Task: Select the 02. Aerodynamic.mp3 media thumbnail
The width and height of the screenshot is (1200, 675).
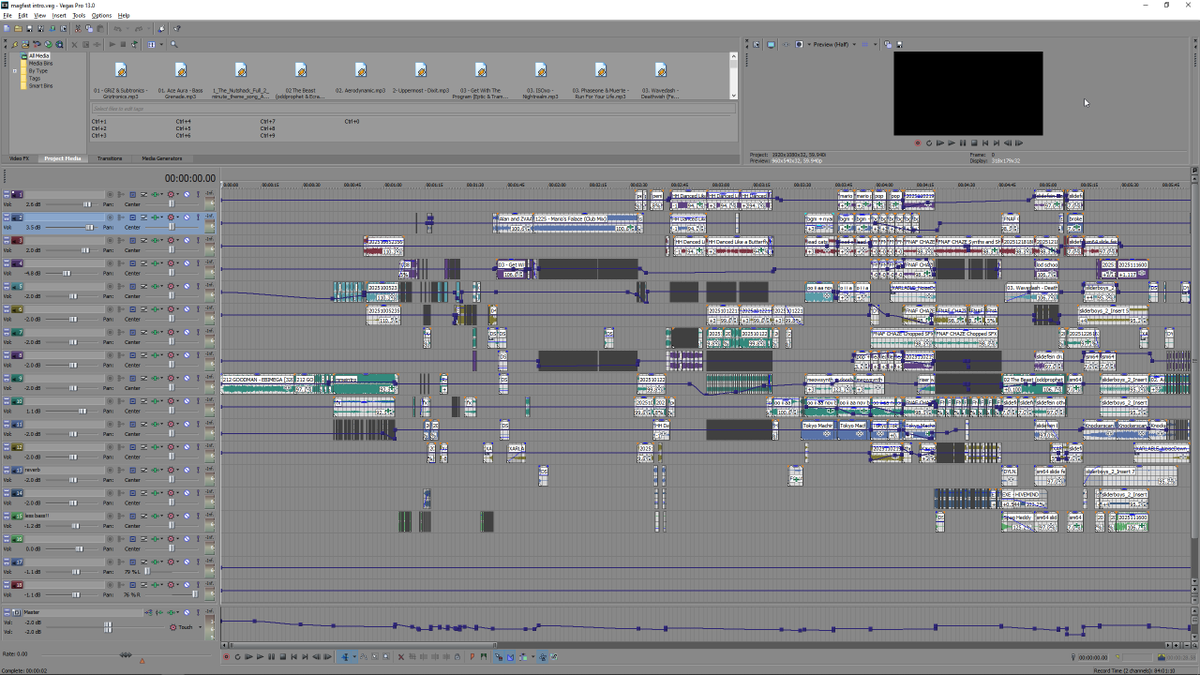Action: click(360, 70)
